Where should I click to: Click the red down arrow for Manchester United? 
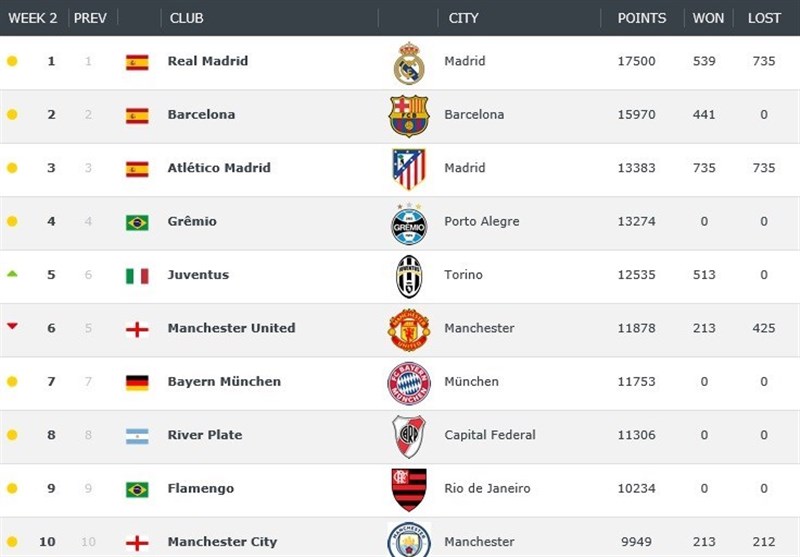[x=12, y=326]
